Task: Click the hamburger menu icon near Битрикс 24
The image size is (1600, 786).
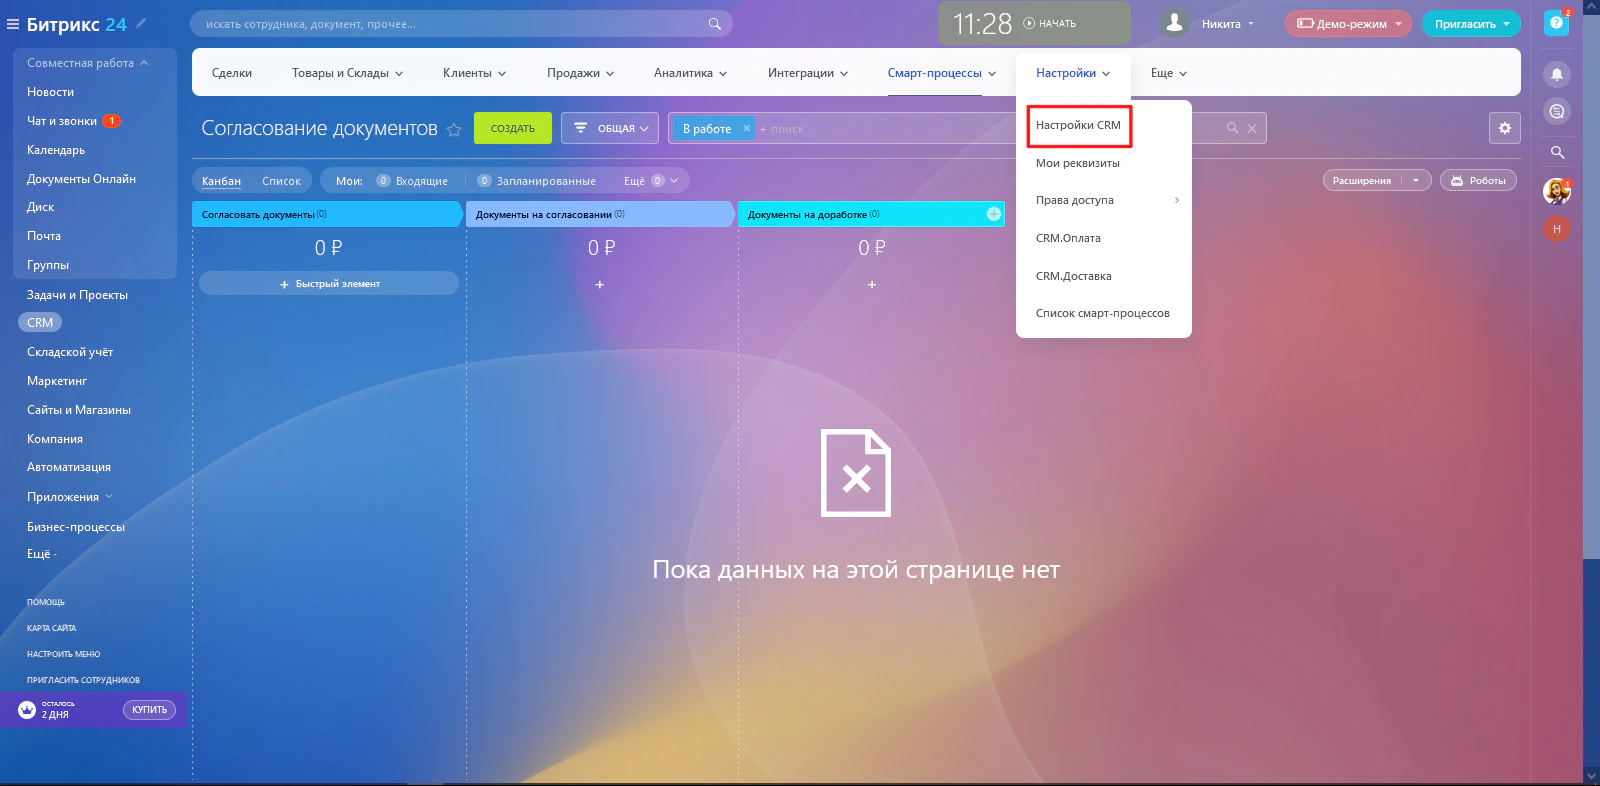Action: click(13, 24)
